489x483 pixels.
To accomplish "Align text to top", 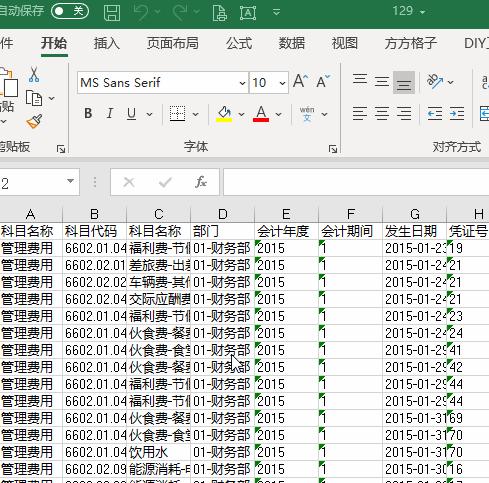I will [360, 81].
